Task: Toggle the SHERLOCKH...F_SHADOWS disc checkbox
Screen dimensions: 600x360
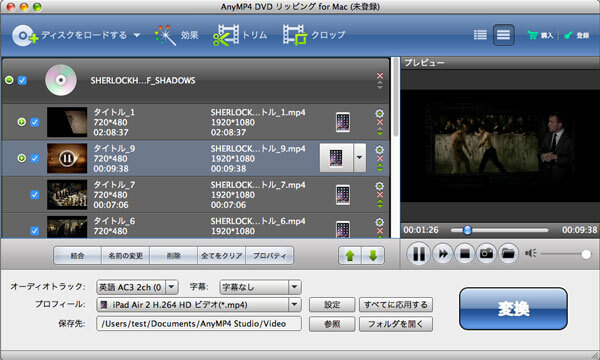Action: click(22, 80)
